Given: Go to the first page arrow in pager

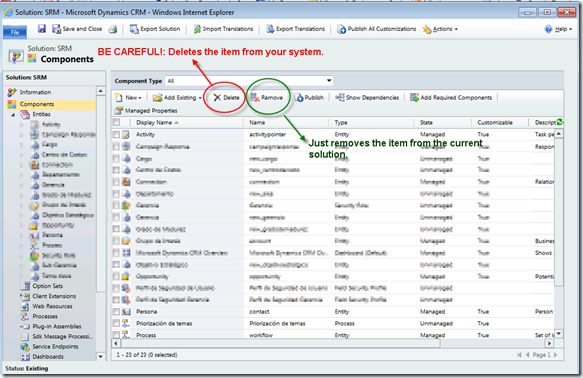Looking at the screenshot, I should tap(519, 355).
